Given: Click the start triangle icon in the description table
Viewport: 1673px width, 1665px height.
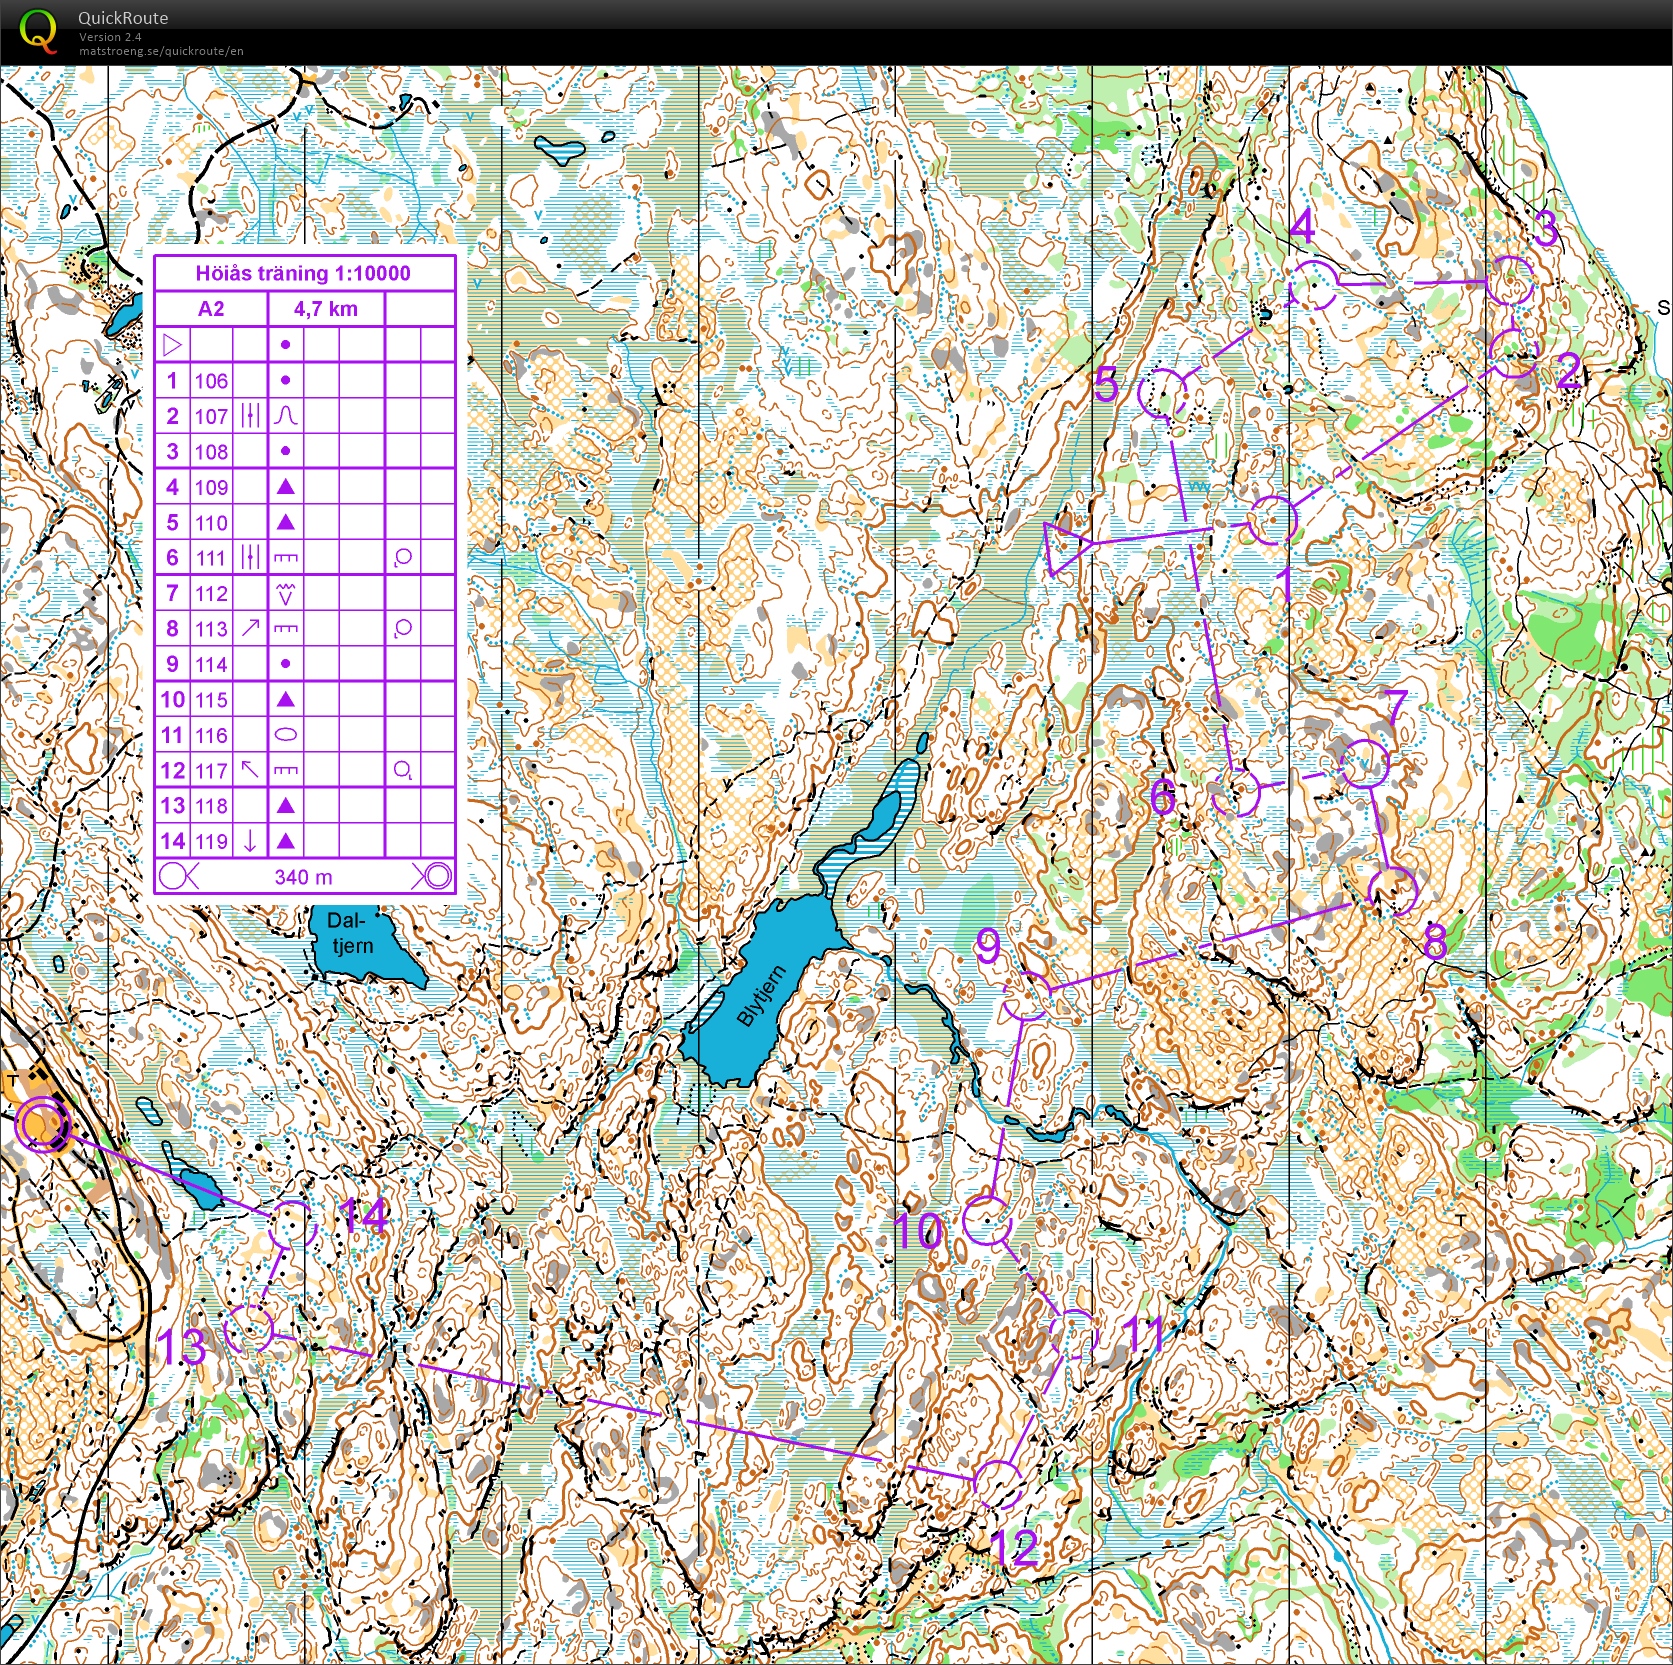Looking at the screenshot, I should click(x=173, y=345).
